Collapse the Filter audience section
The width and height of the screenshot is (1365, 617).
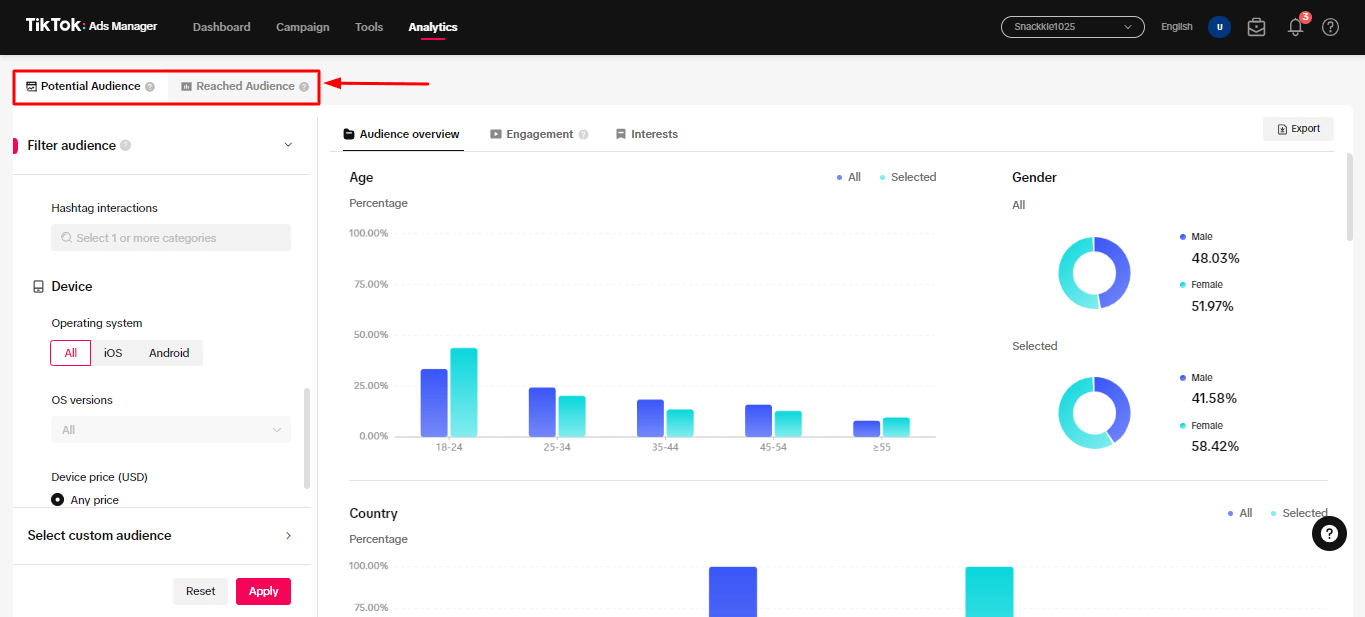(x=288, y=145)
